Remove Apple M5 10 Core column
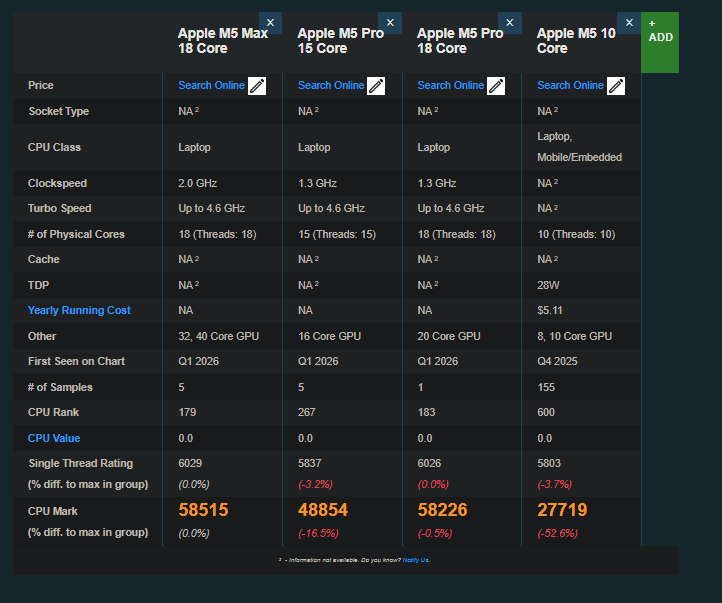The image size is (722, 603). pyautogui.click(x=629, y=23)
